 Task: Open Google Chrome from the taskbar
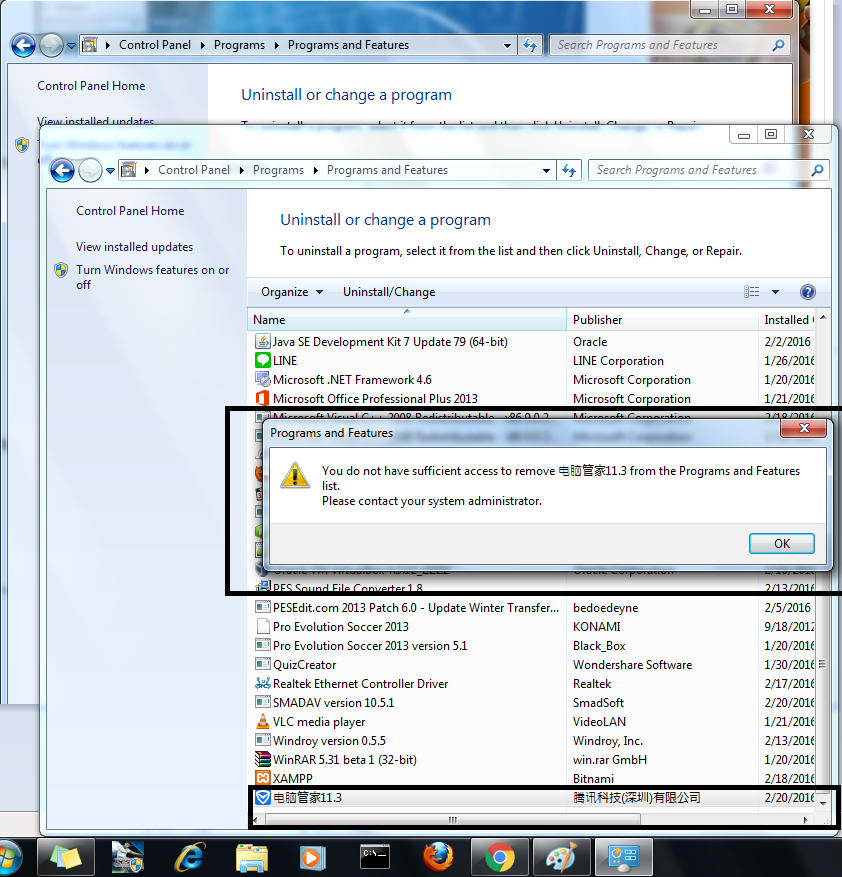pos(499,857)
